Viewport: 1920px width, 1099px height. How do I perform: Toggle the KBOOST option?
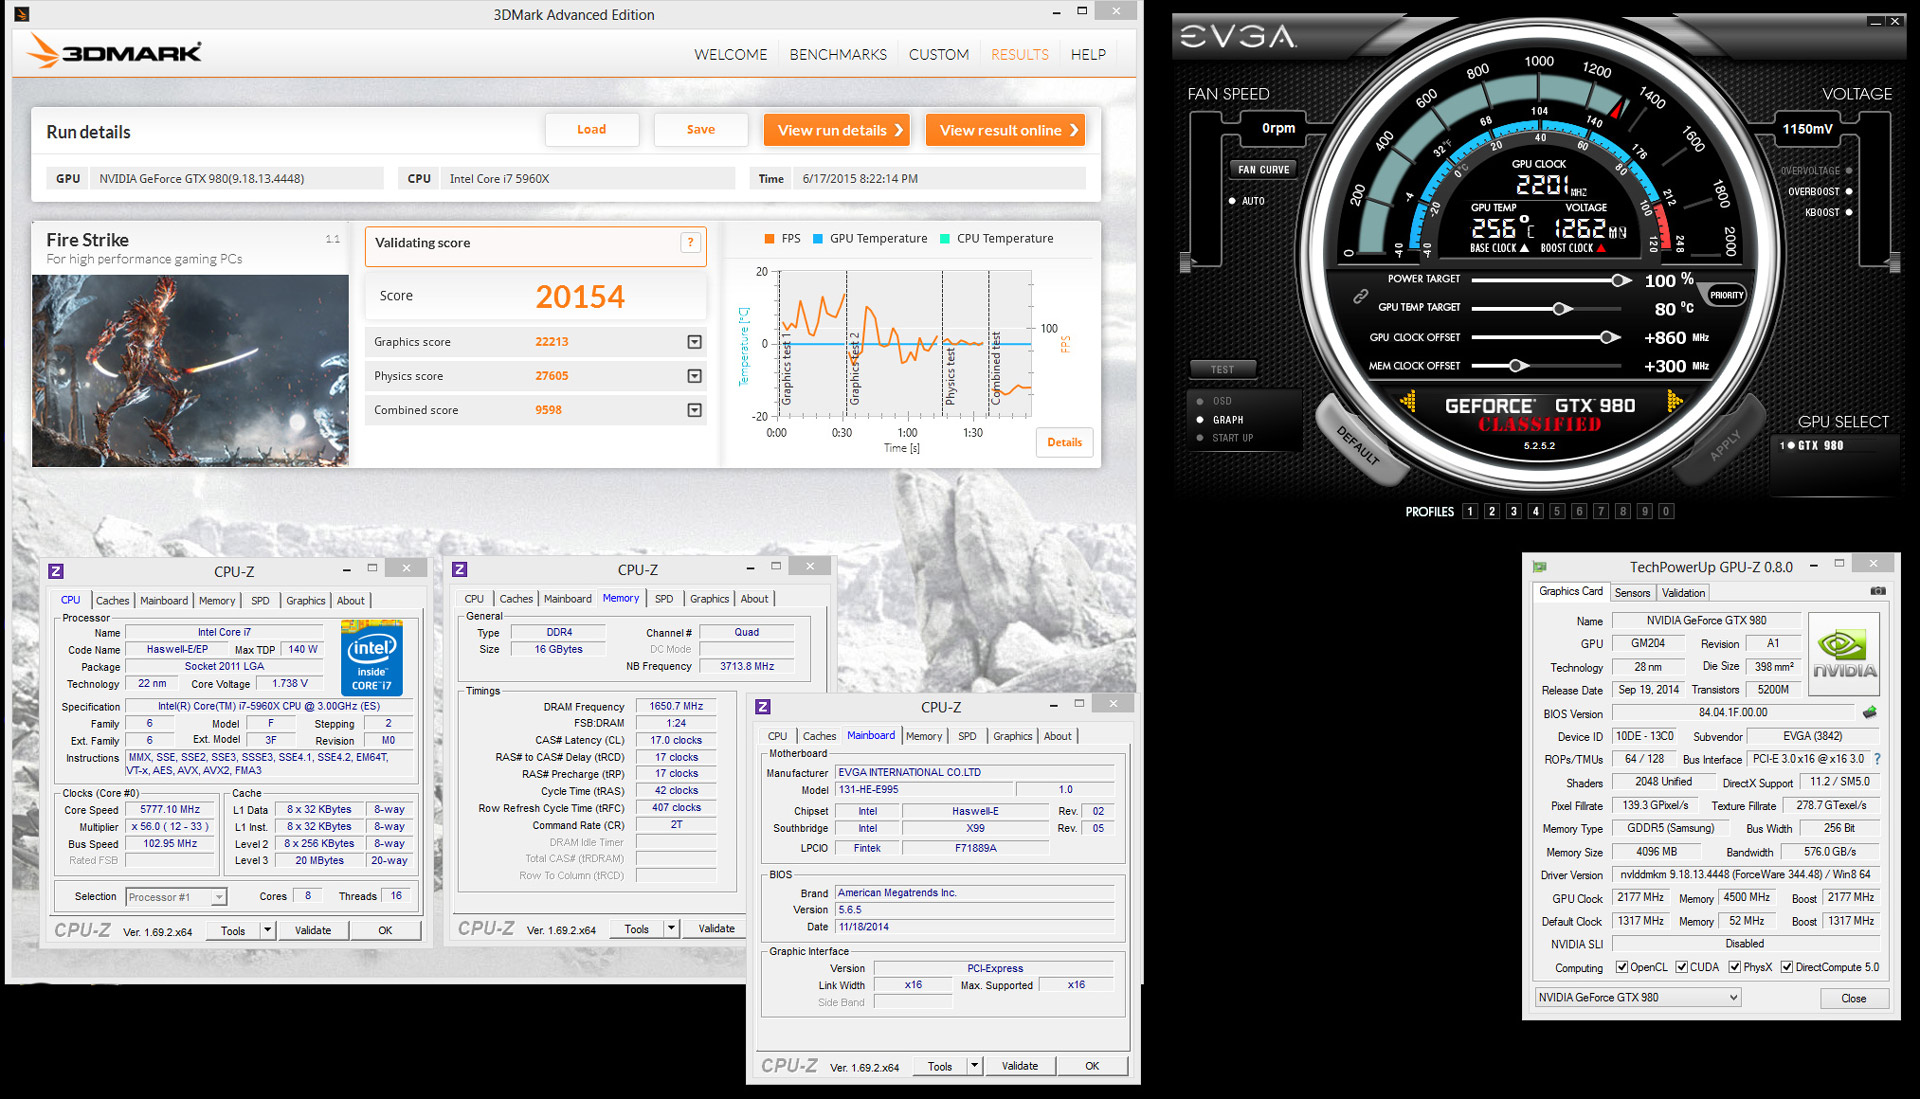point(1848,212)
